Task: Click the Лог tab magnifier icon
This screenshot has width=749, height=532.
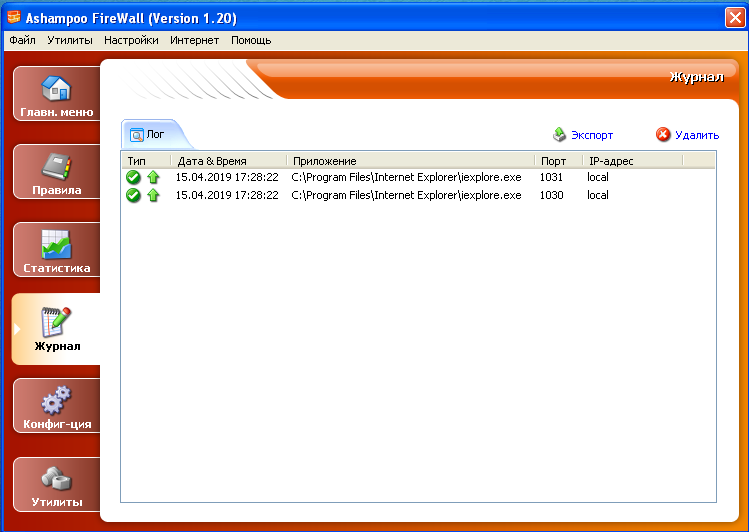Action: (137, 135)
